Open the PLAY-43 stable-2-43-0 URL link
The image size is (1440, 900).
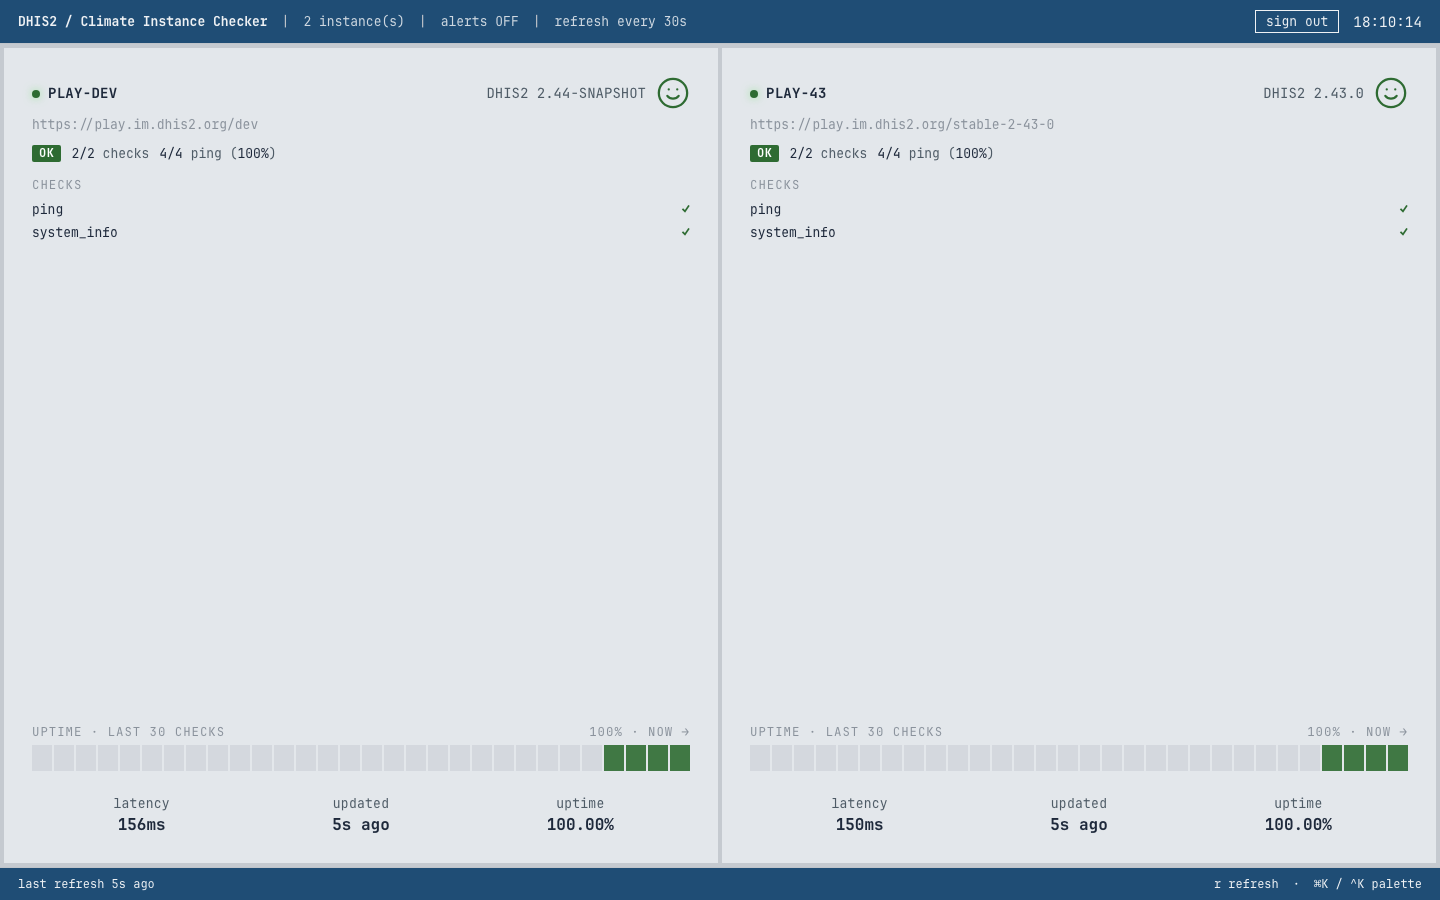click(x=902, y=125)
